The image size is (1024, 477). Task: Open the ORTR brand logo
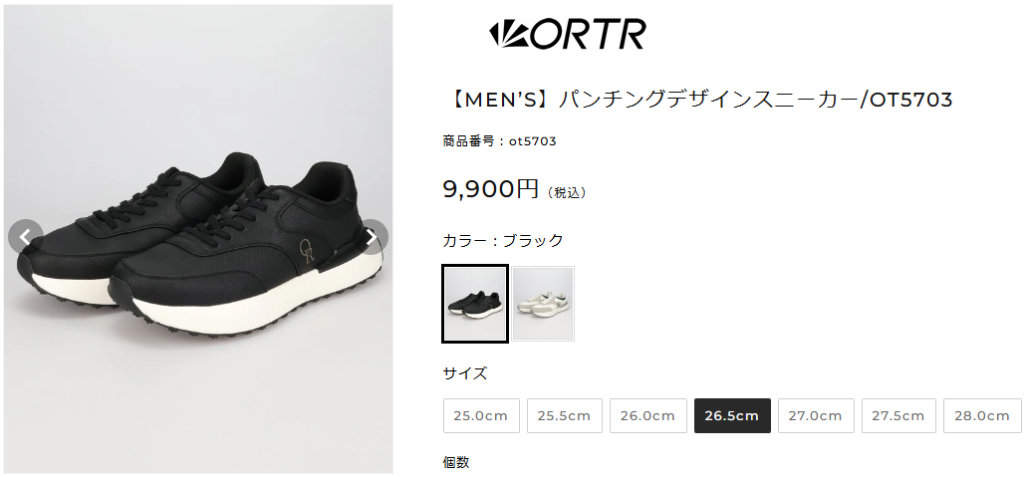tap(568, 34)
